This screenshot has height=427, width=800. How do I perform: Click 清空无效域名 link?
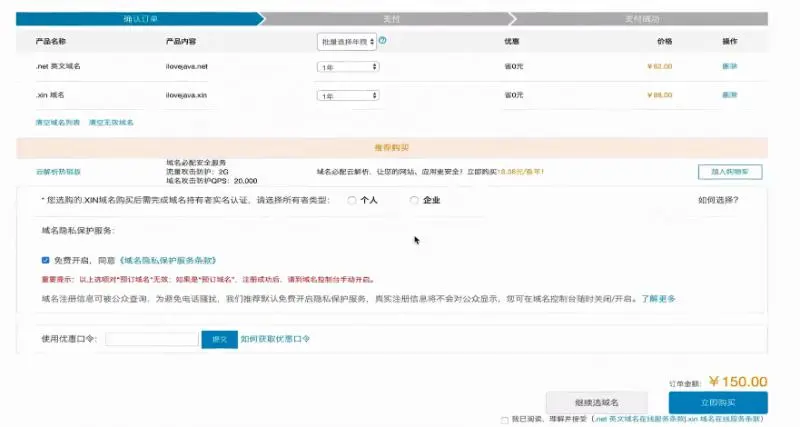111,122
